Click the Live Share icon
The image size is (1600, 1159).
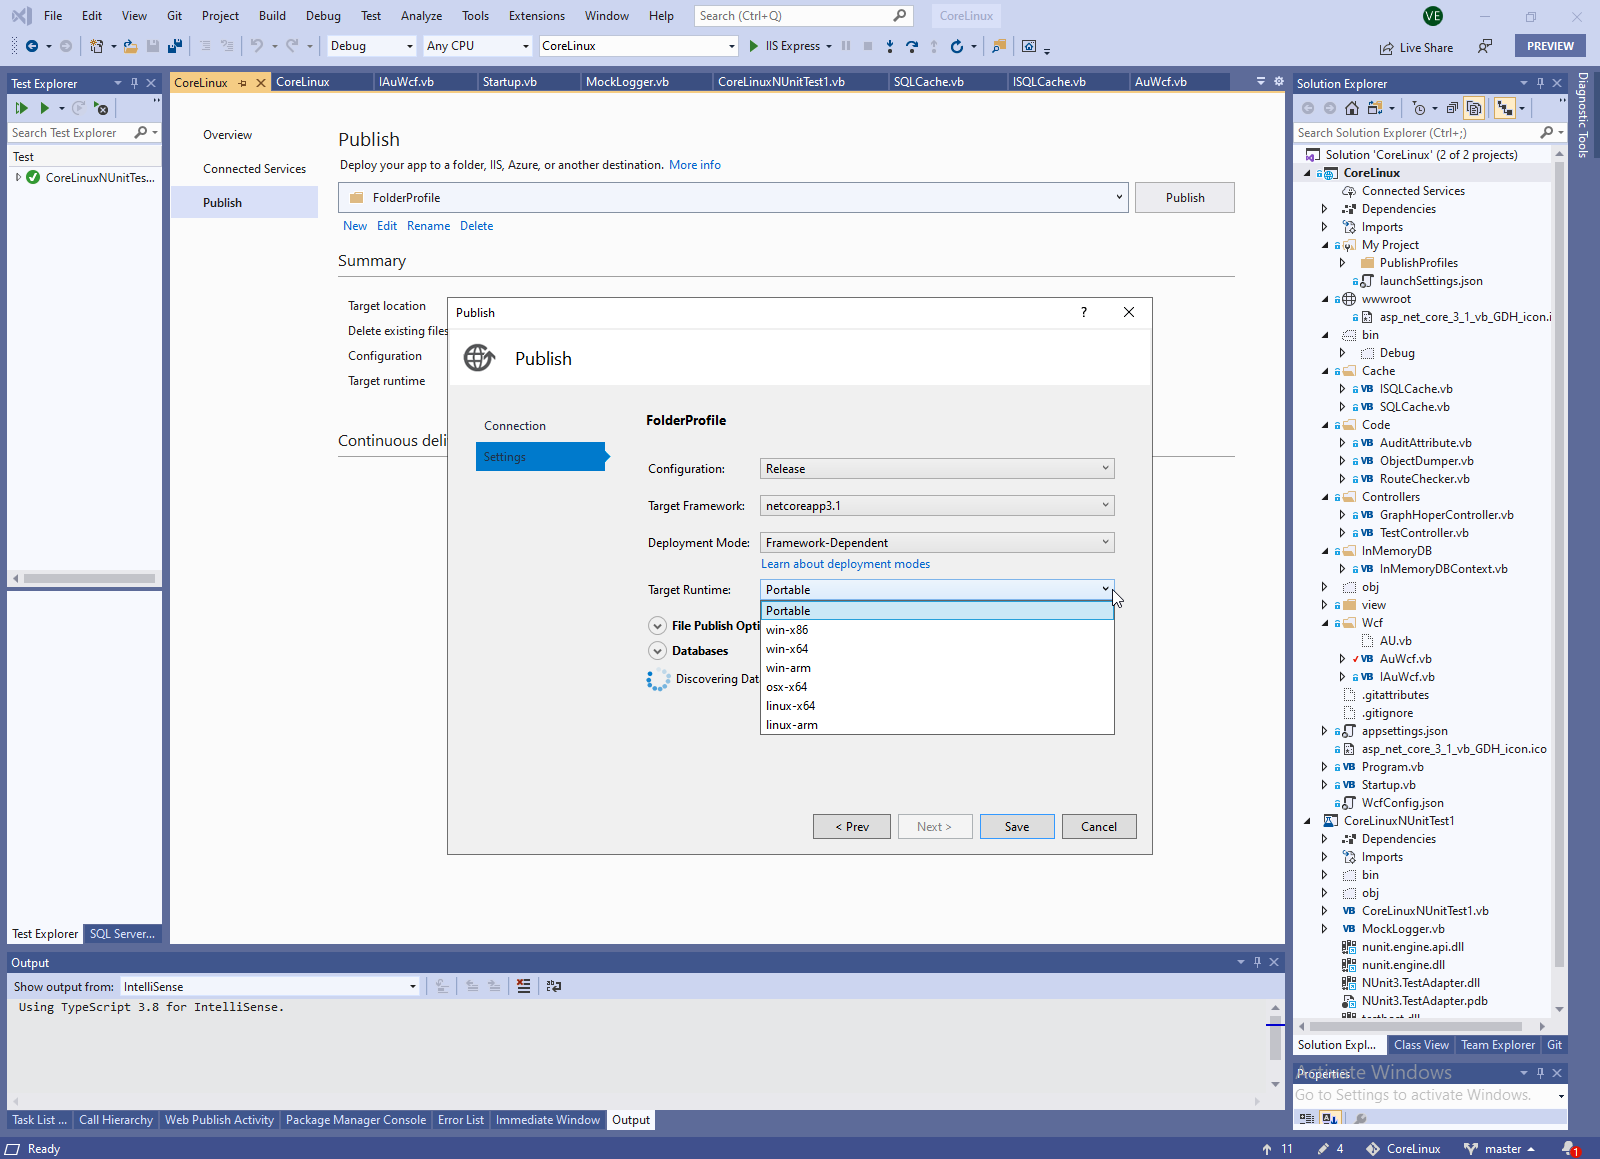tap(1386, 48)
